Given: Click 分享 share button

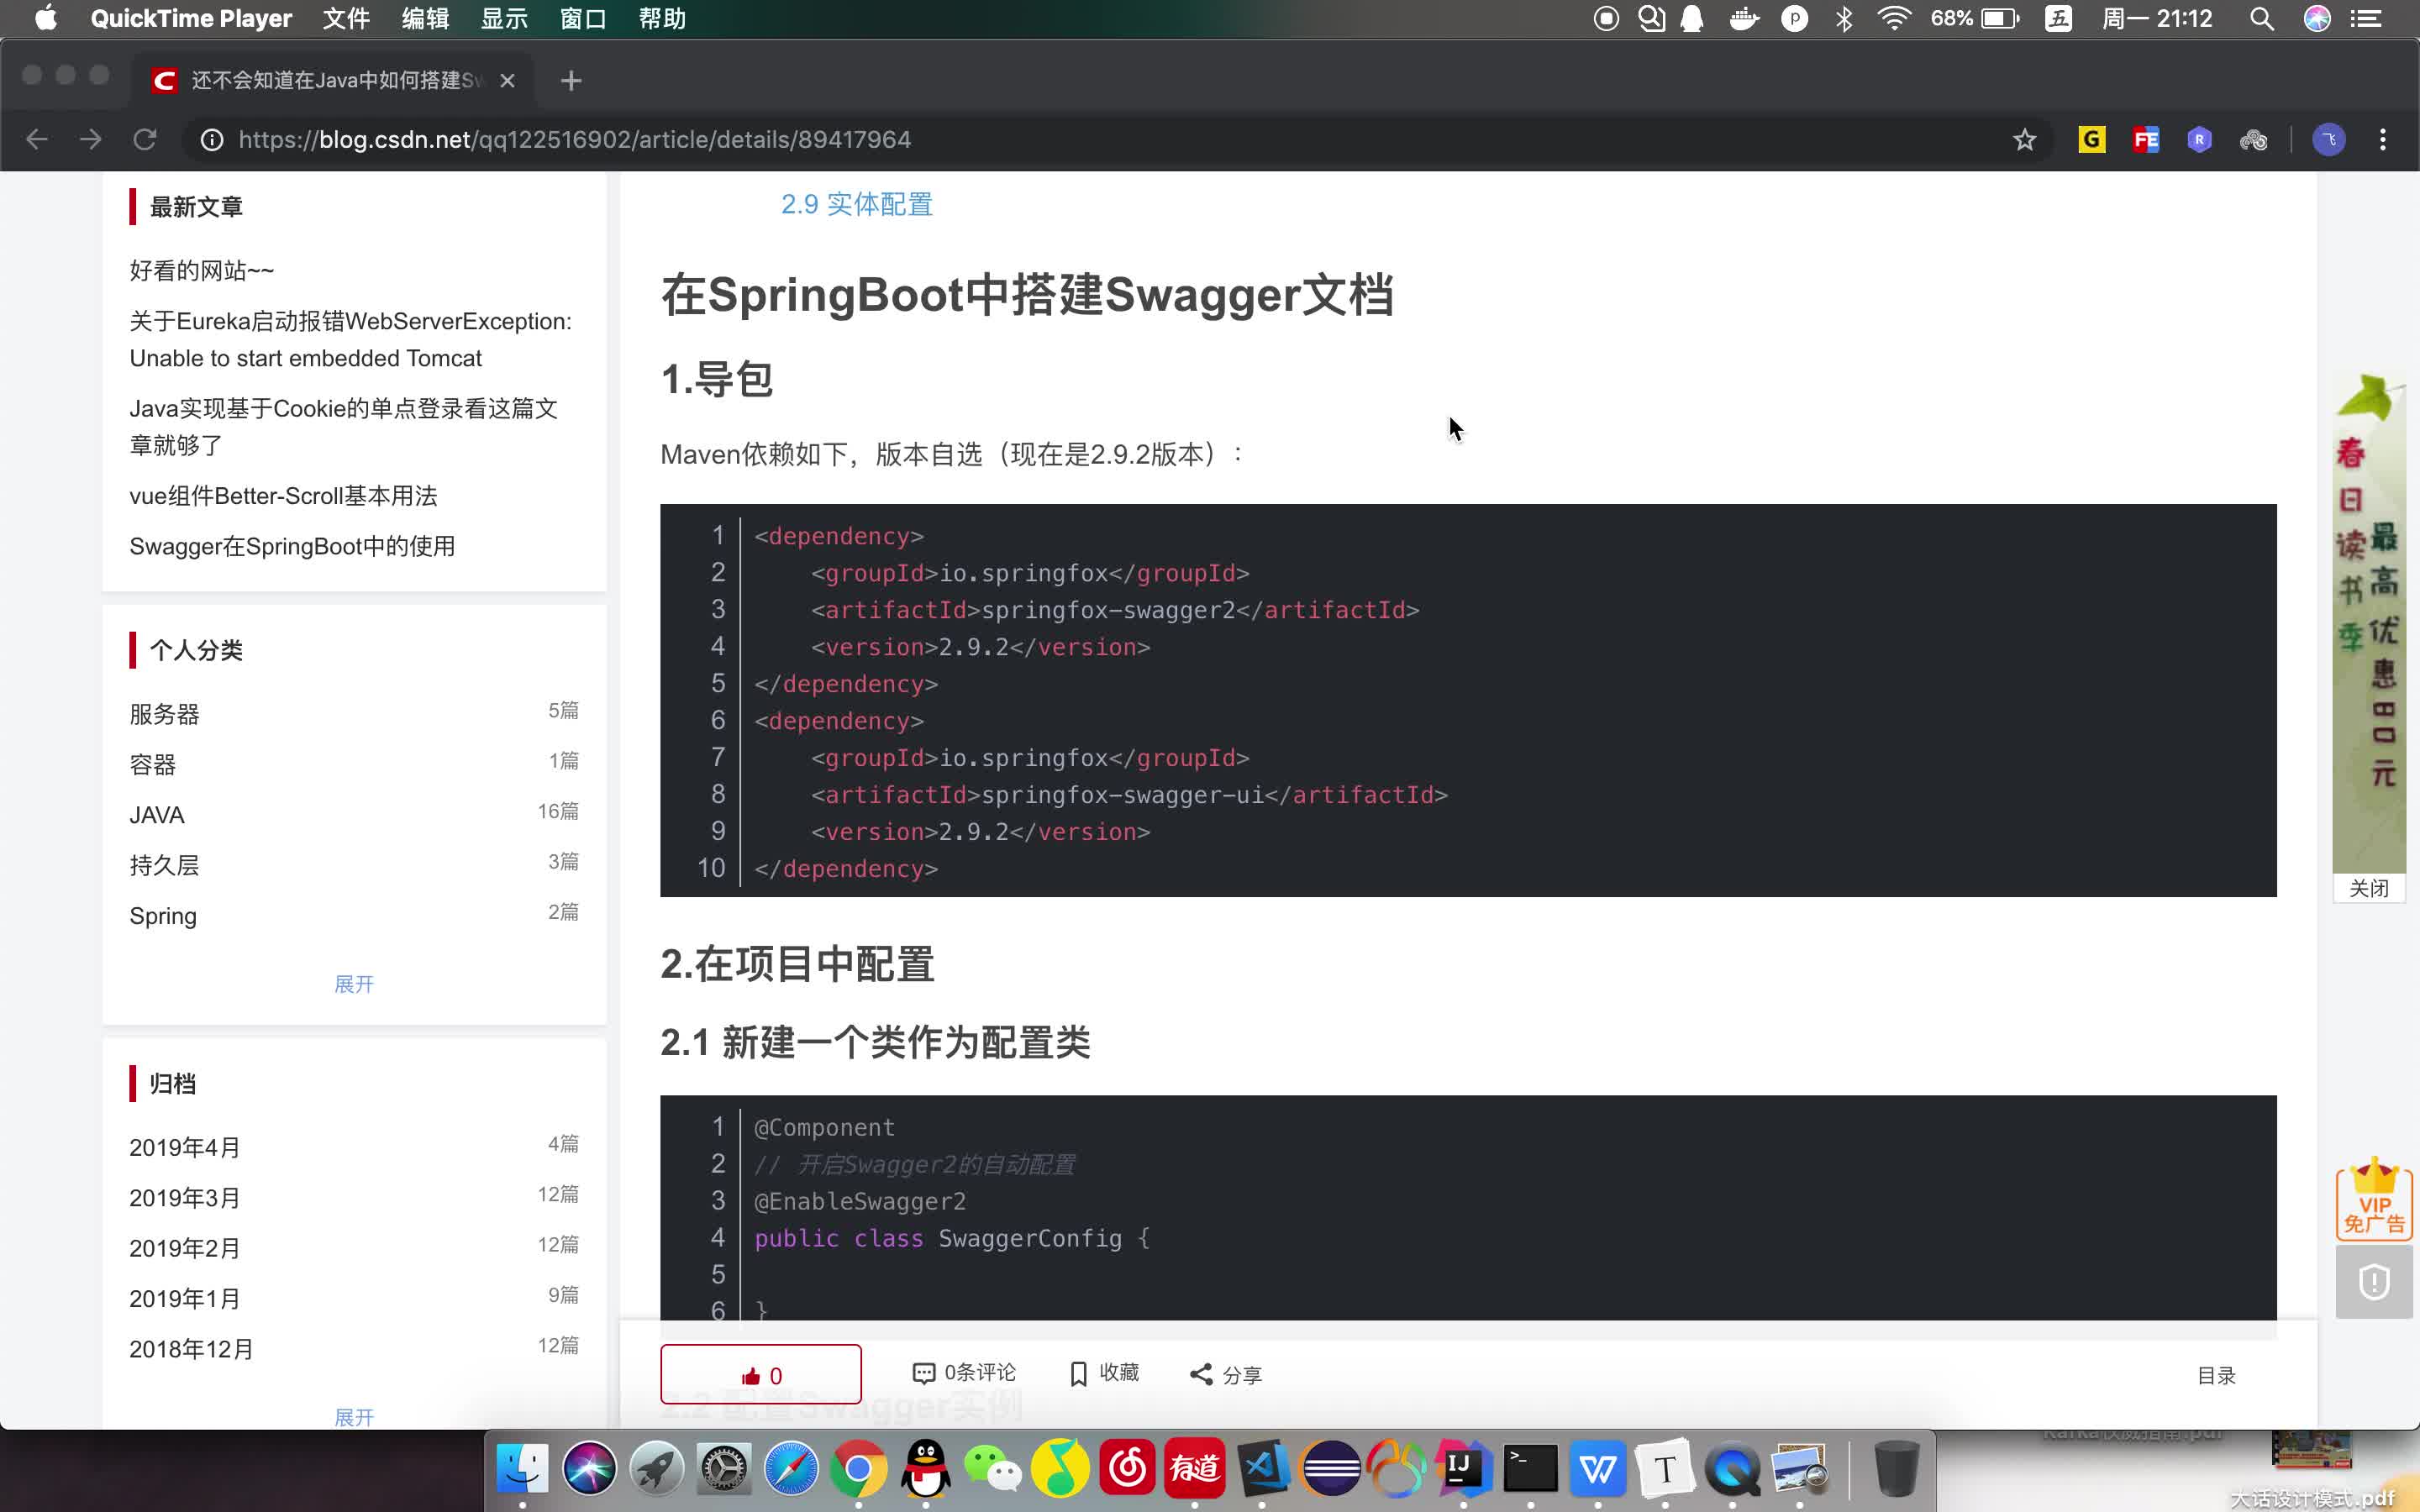Looking at the screenshot, I should click(x=1226, y=1374).
